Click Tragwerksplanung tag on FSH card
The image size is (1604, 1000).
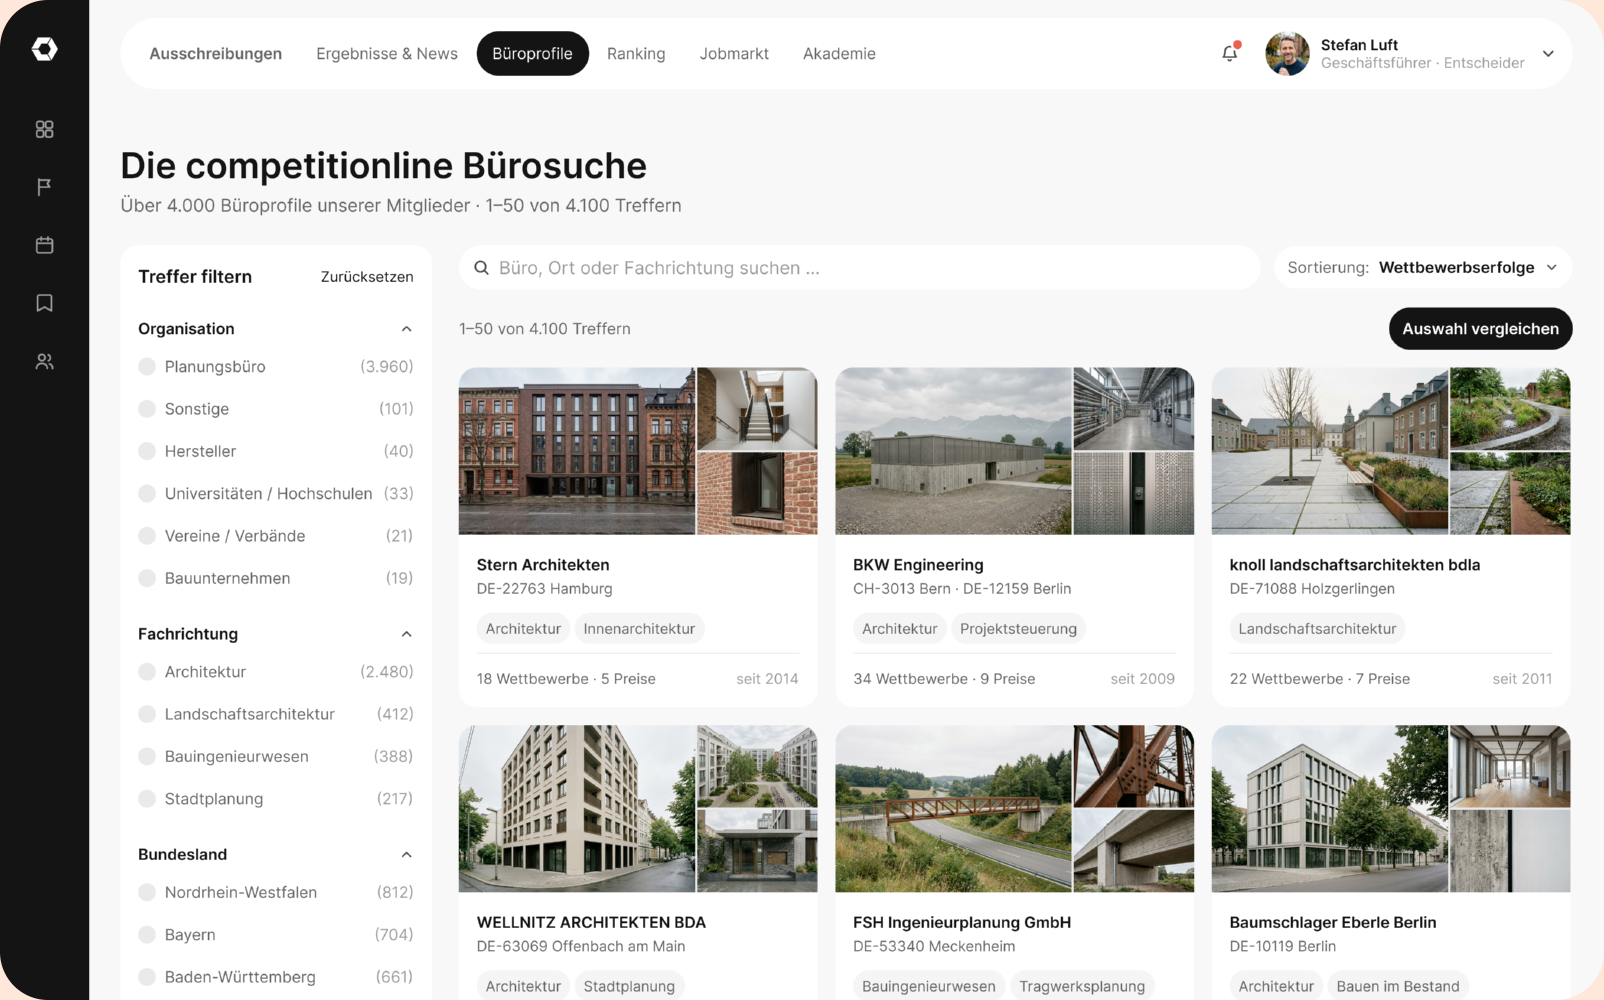pos(1082,986)
